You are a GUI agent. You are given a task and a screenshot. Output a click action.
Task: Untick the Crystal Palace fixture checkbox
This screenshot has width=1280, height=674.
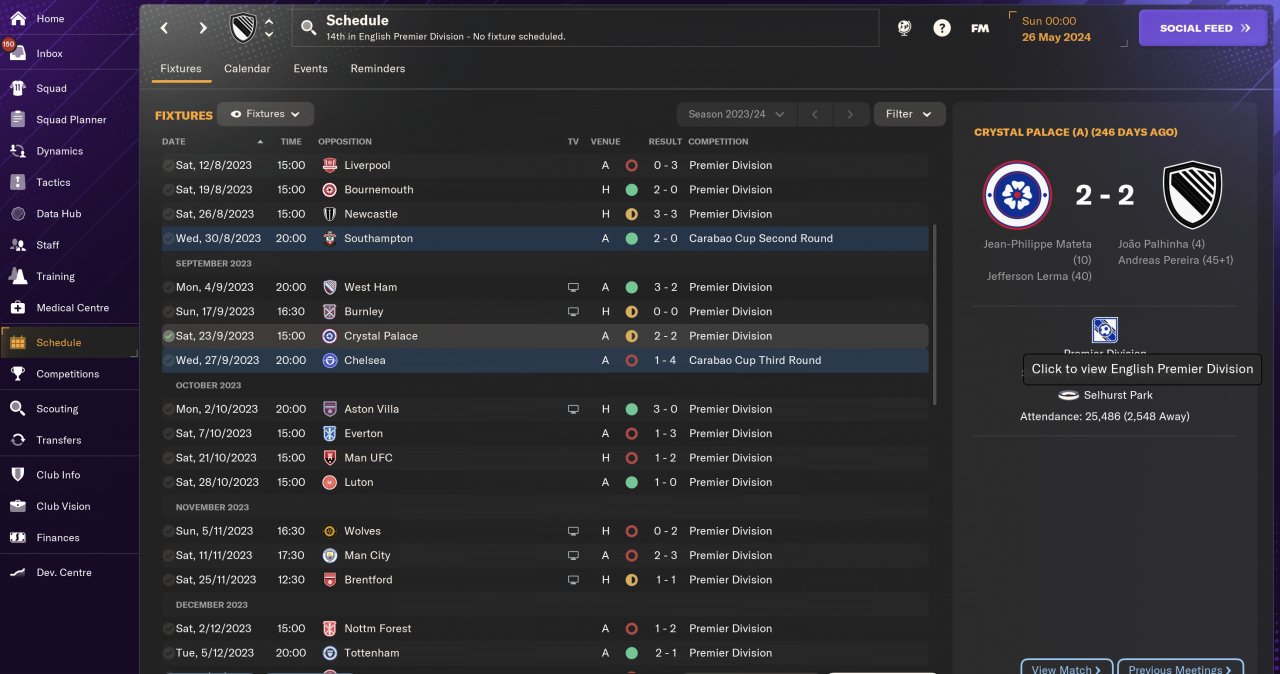pyautogui.click(x=168, y=336)
